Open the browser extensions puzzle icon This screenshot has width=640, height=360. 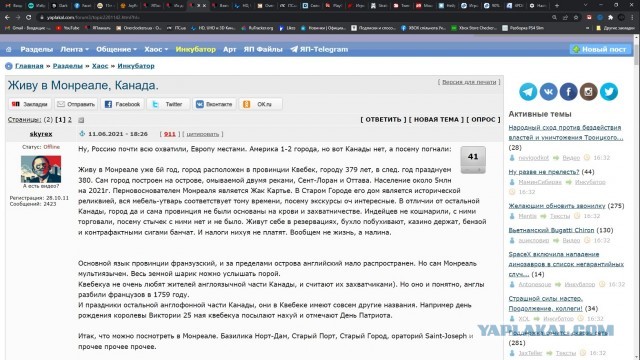pos(610,18)
